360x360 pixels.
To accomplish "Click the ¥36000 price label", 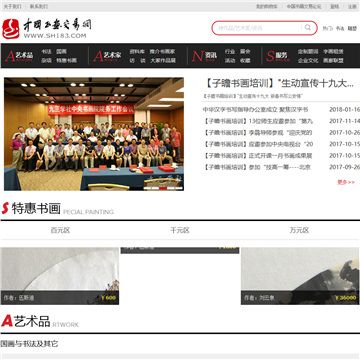I will [x=345, y=298].
